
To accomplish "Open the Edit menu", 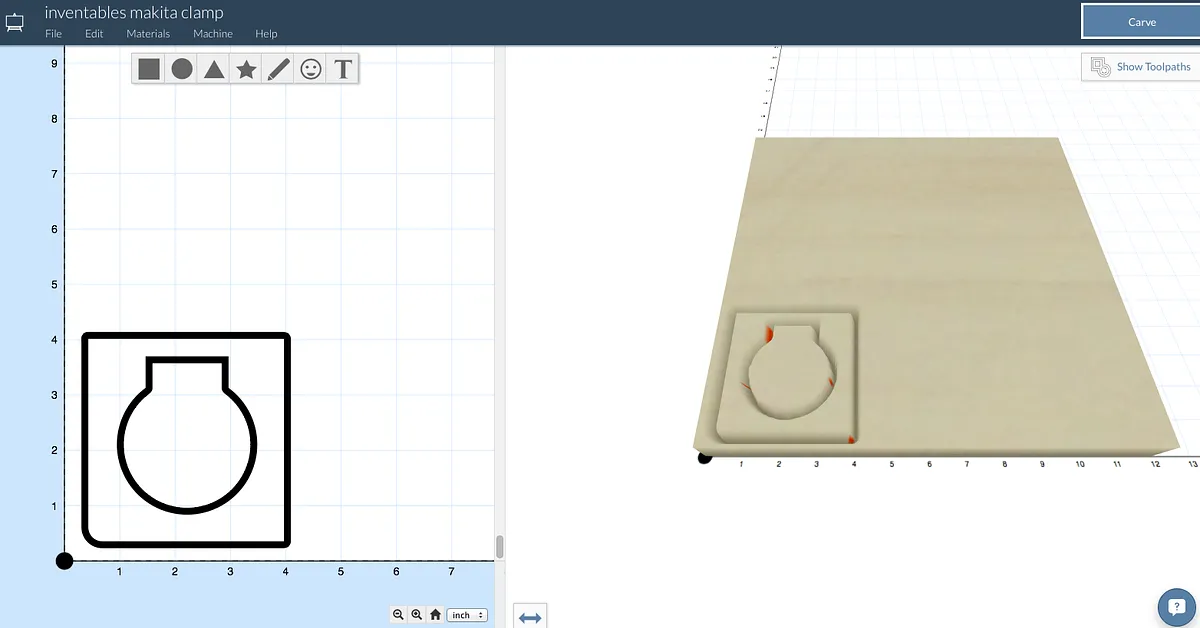I will (x=94, y=34).
